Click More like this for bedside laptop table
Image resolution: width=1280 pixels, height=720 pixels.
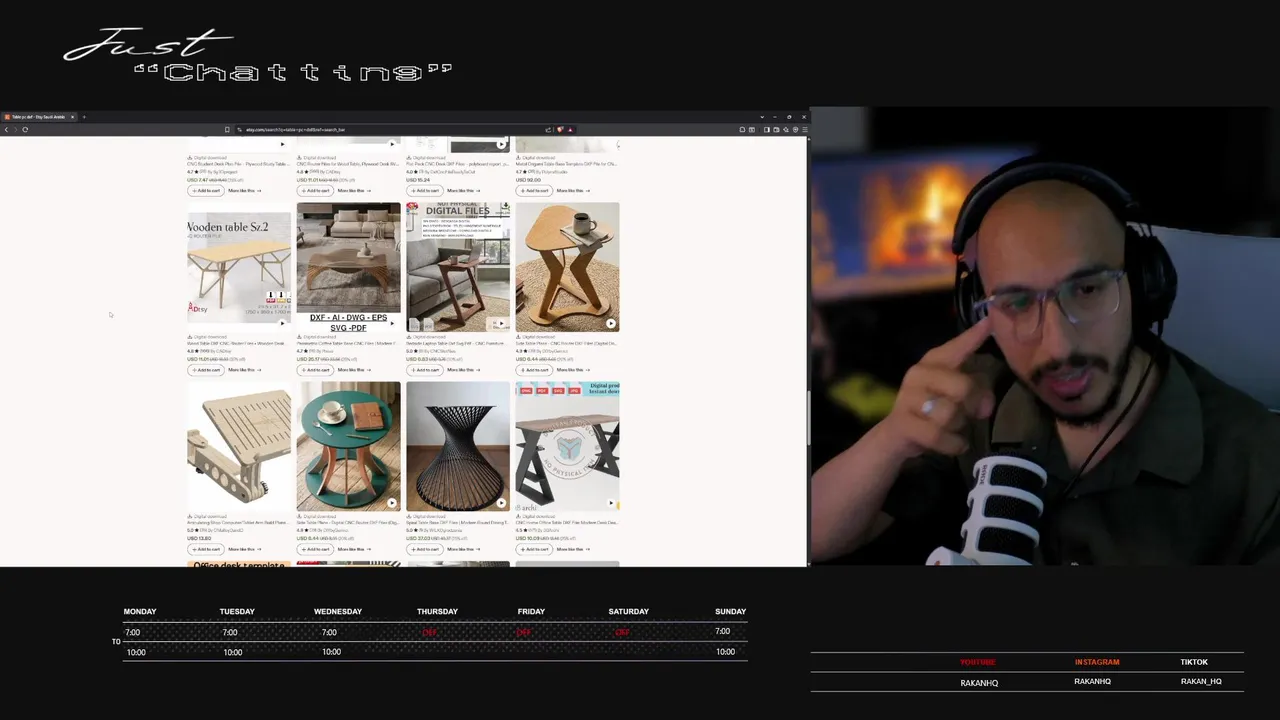coord(464,370)
